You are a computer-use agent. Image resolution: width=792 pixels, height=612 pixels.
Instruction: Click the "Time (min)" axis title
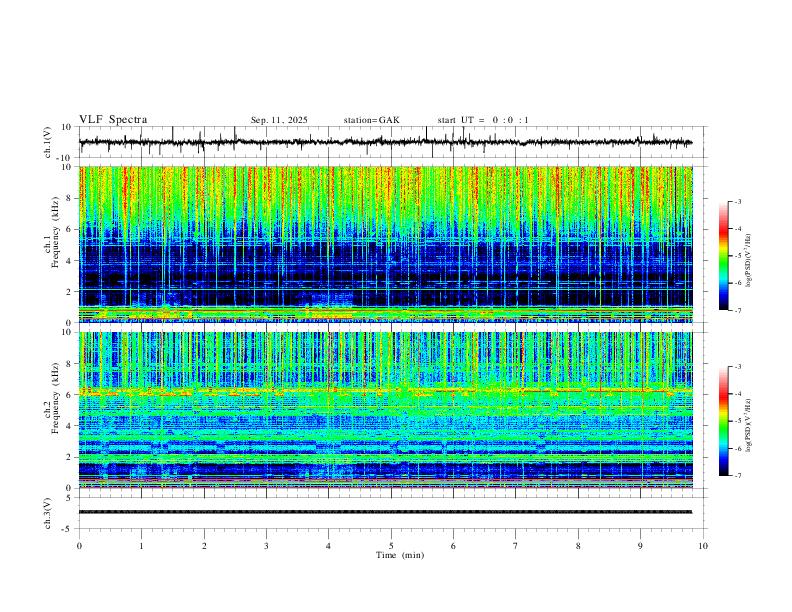[x=400, y=555]
